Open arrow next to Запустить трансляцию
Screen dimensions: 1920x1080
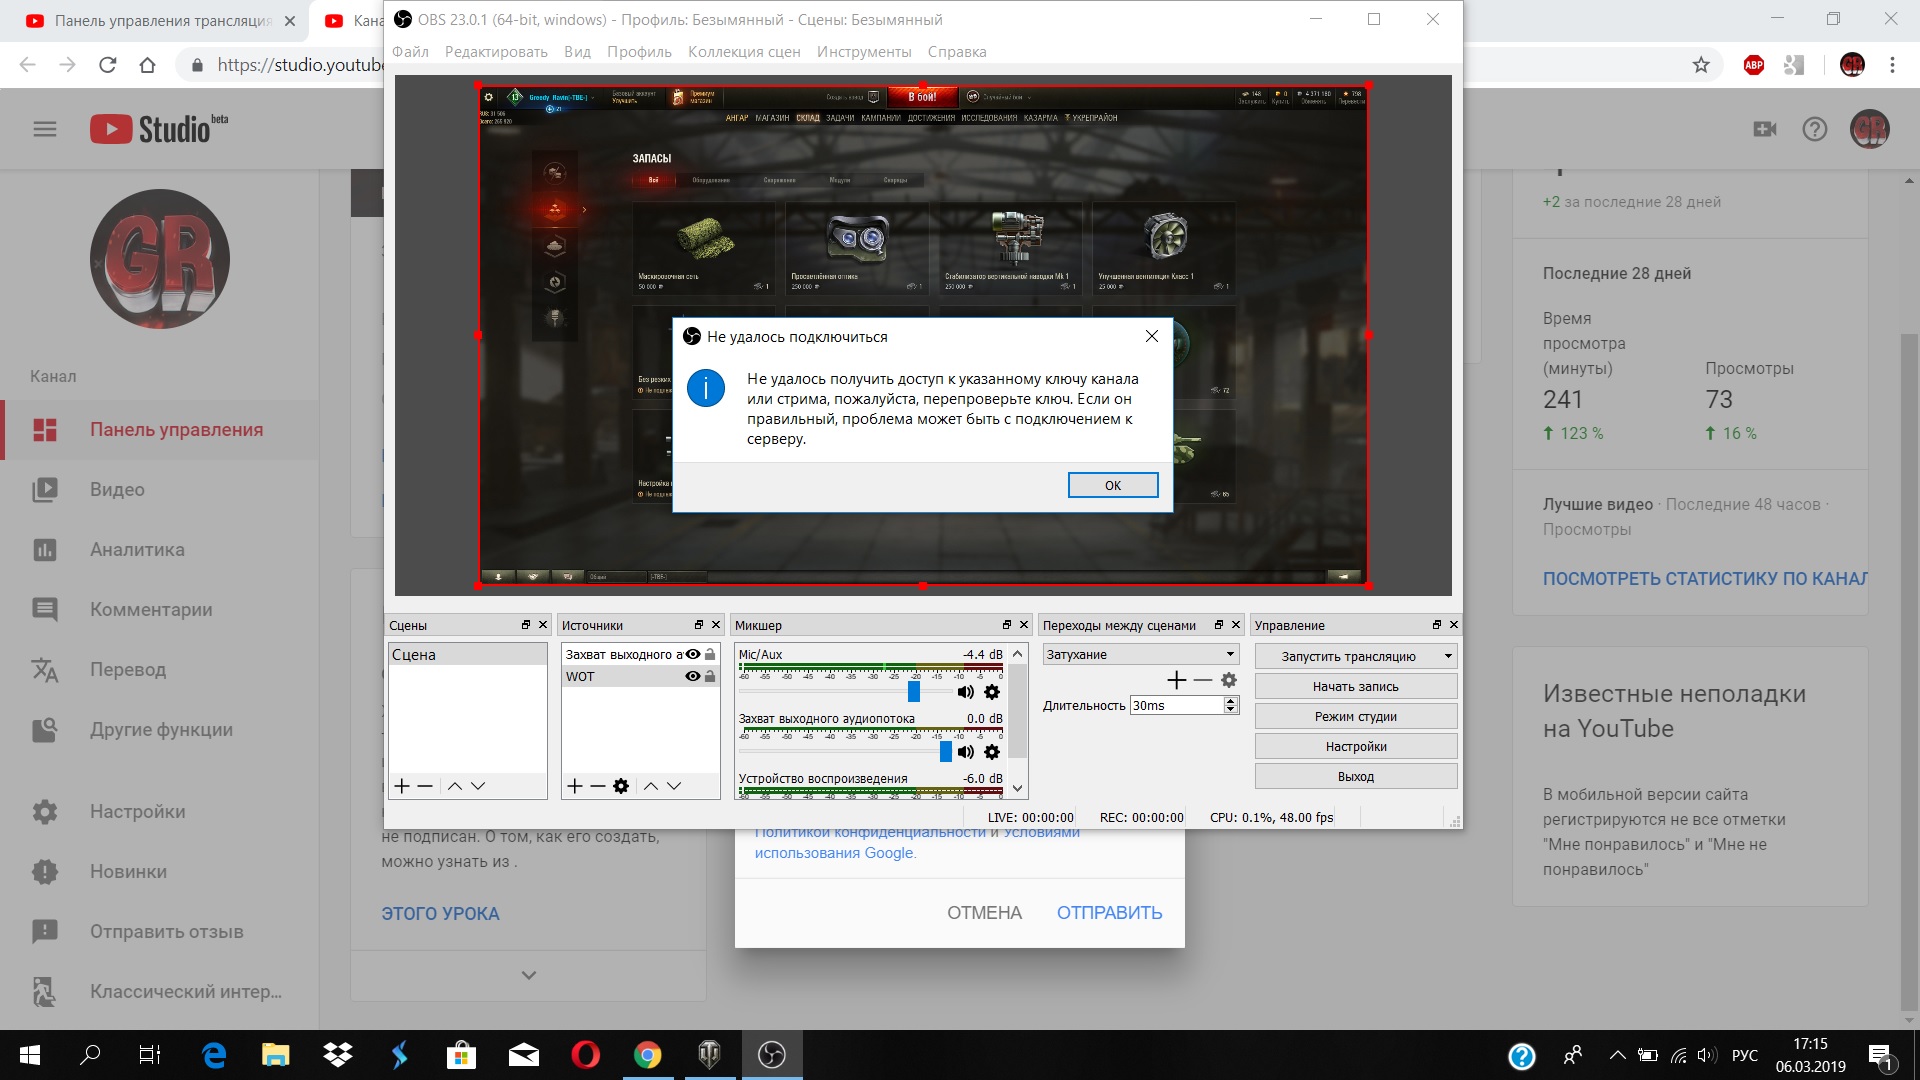tap(1448, 657)
